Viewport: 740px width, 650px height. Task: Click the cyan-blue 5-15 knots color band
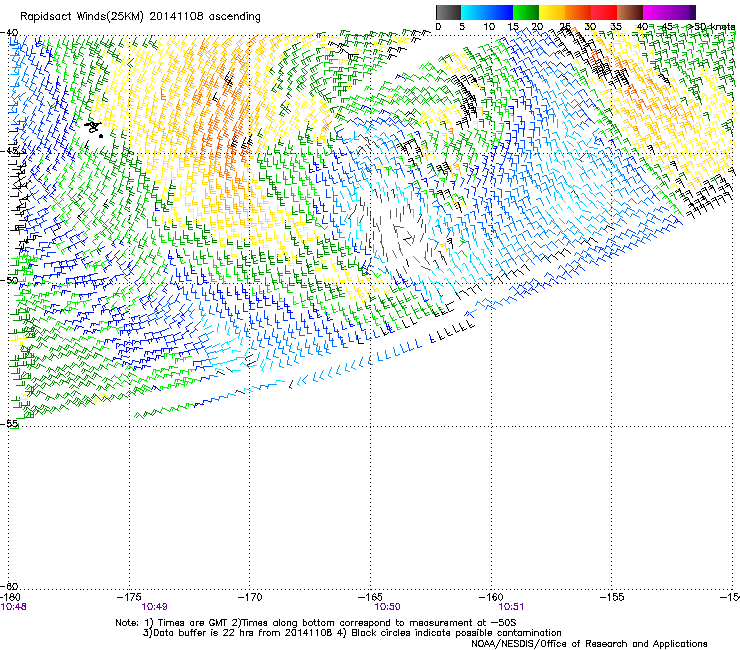[487, 12]
